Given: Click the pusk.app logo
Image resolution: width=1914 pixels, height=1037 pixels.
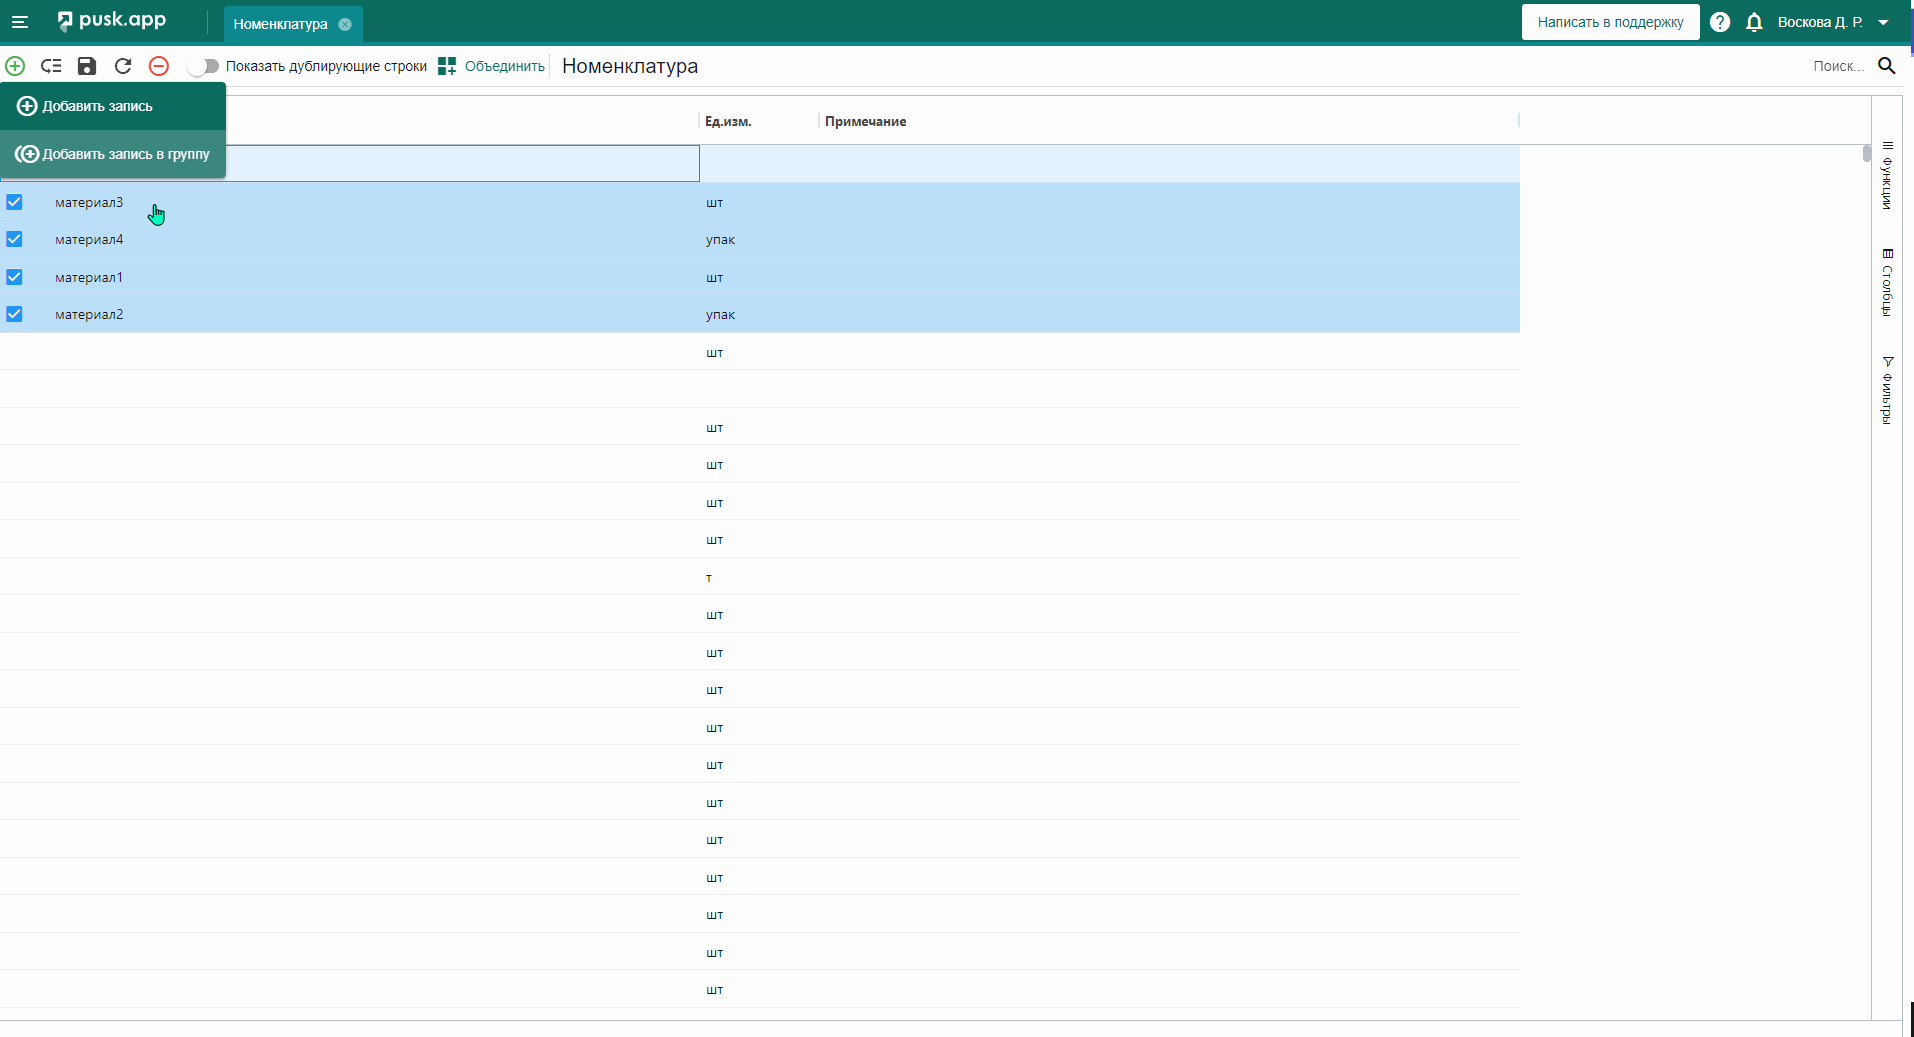Looking at the screenshot, I should pyautogui.click(x=112, y=21).
